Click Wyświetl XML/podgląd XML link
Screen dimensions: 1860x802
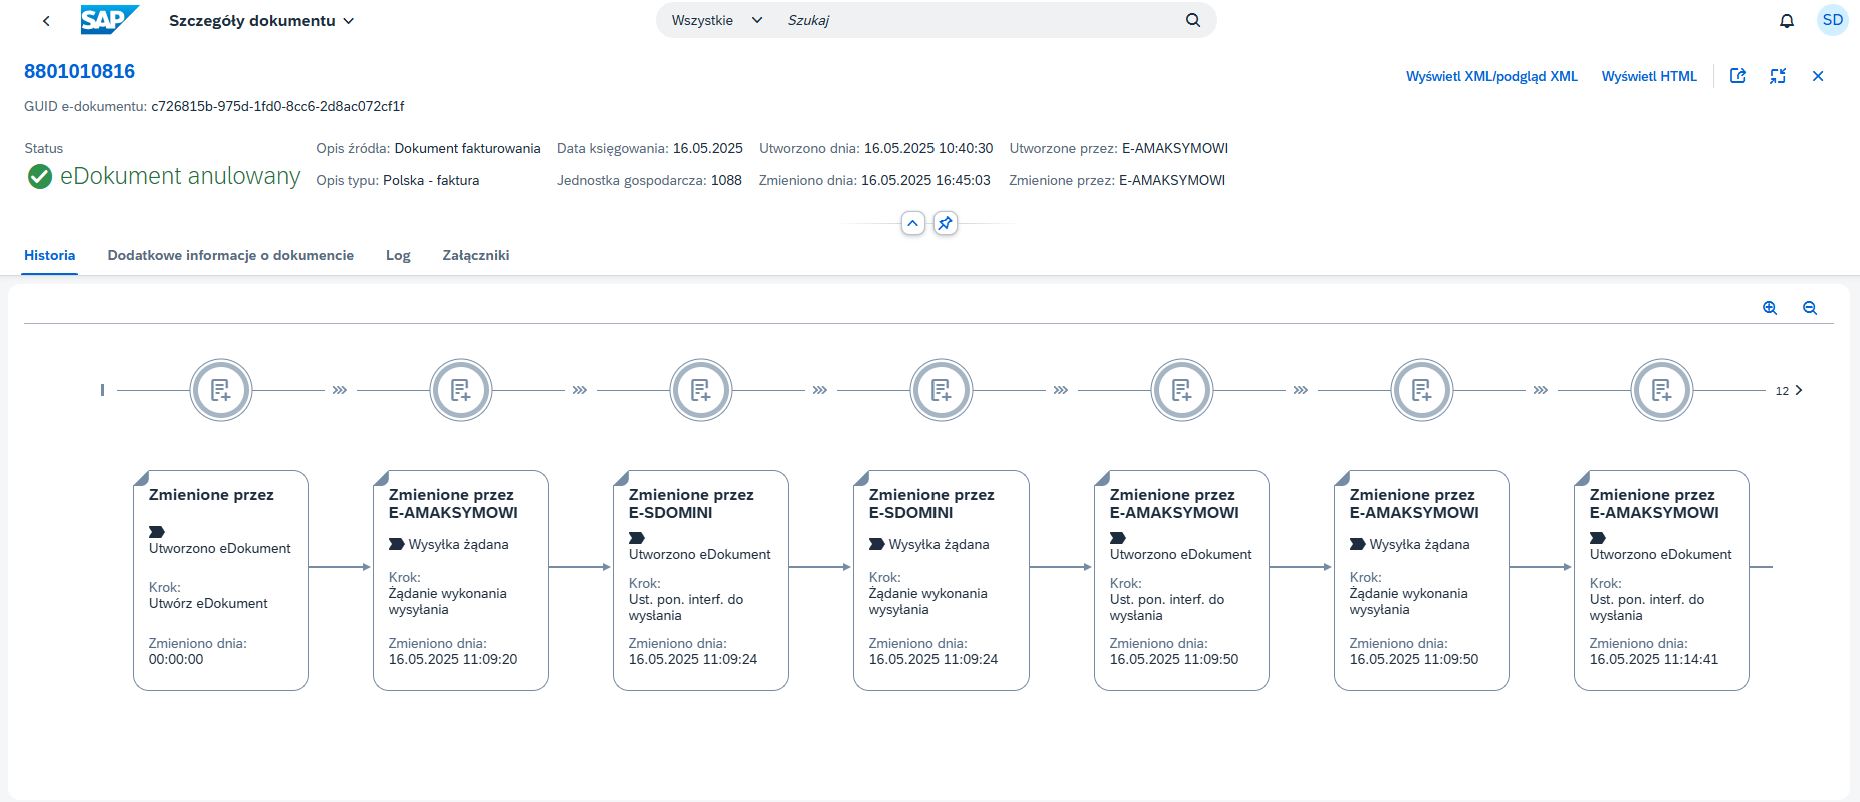[1491, 76]
